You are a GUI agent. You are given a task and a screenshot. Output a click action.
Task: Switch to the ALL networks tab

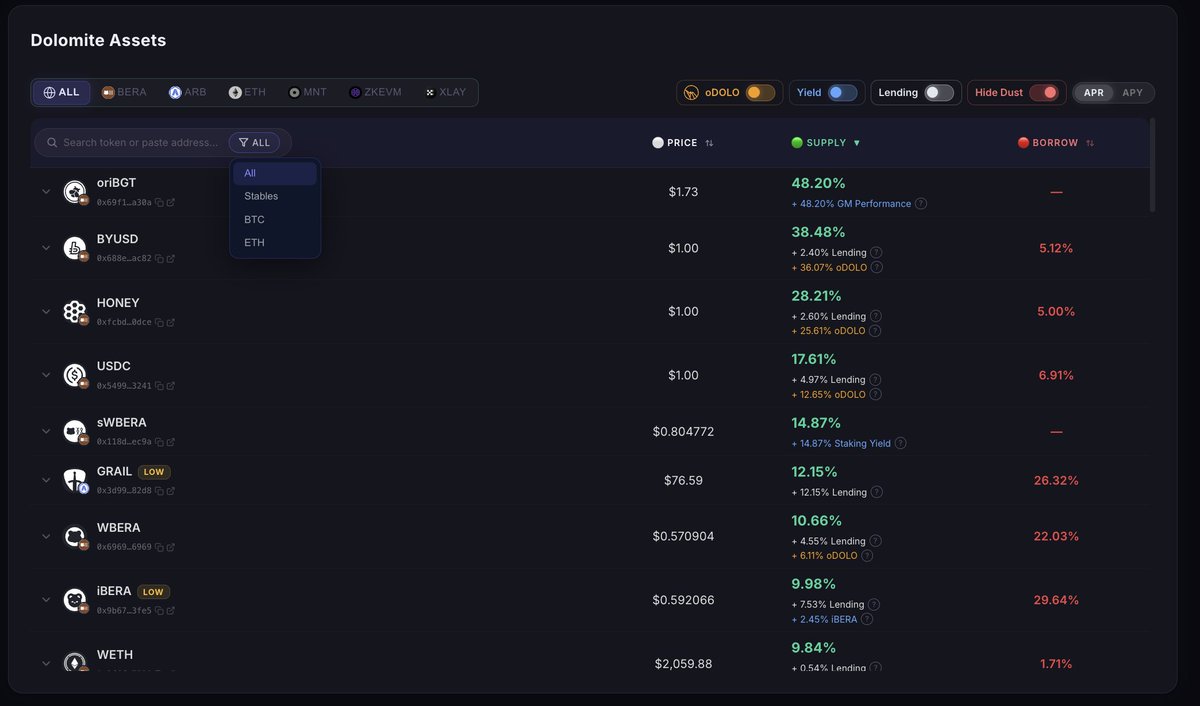click(62, 93)
